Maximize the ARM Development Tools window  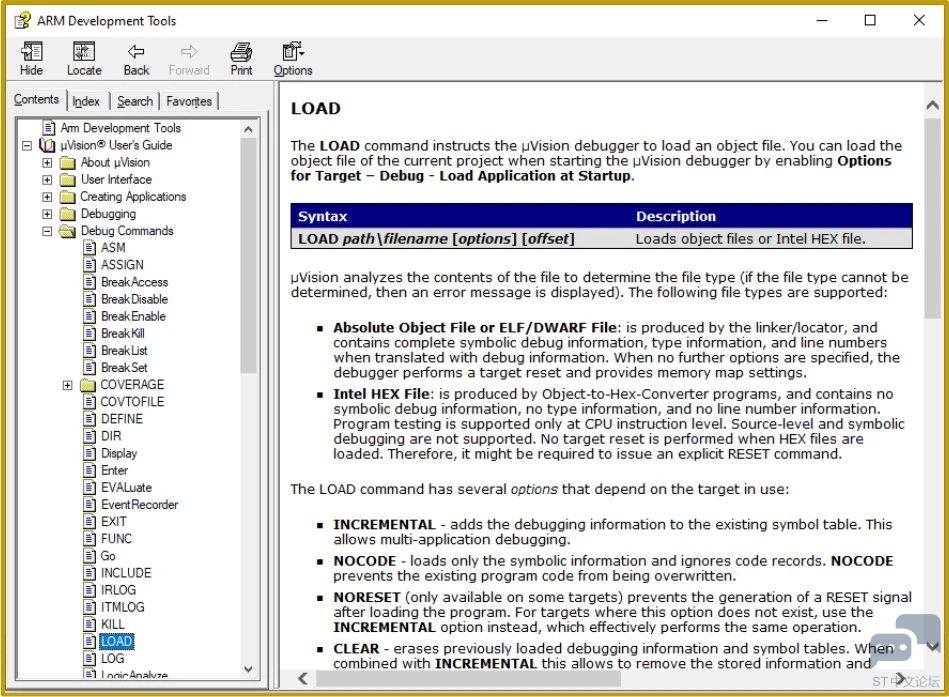(x=870, y=21)
